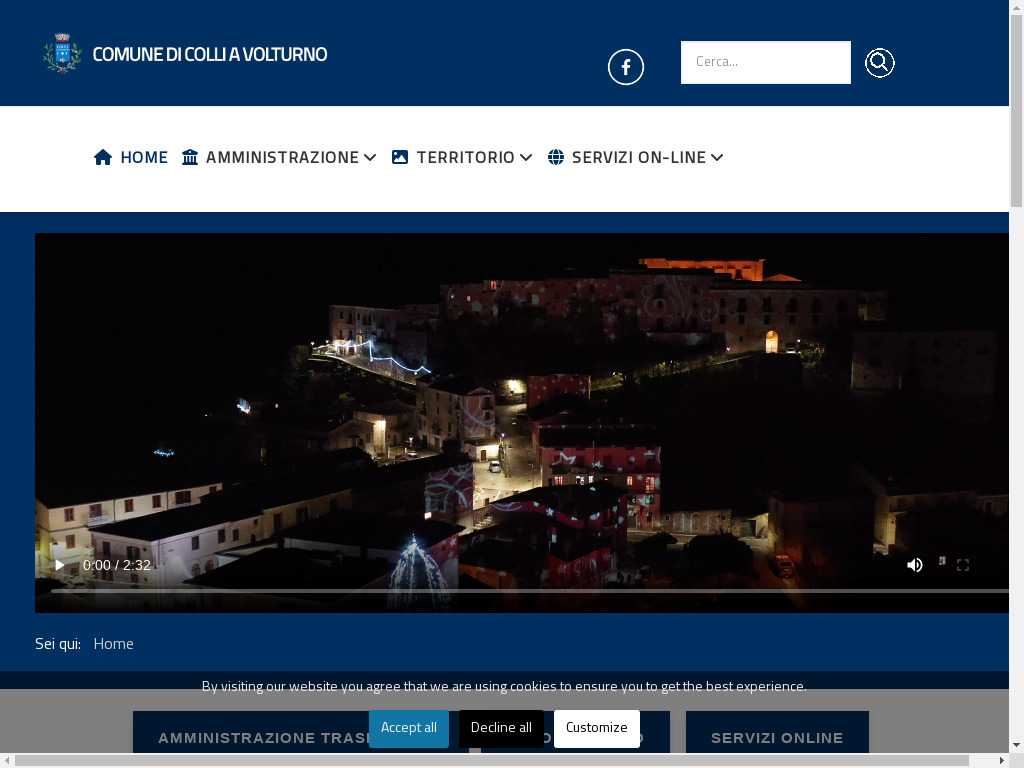Click the scrollbar down arrow

click(1016, 745)
